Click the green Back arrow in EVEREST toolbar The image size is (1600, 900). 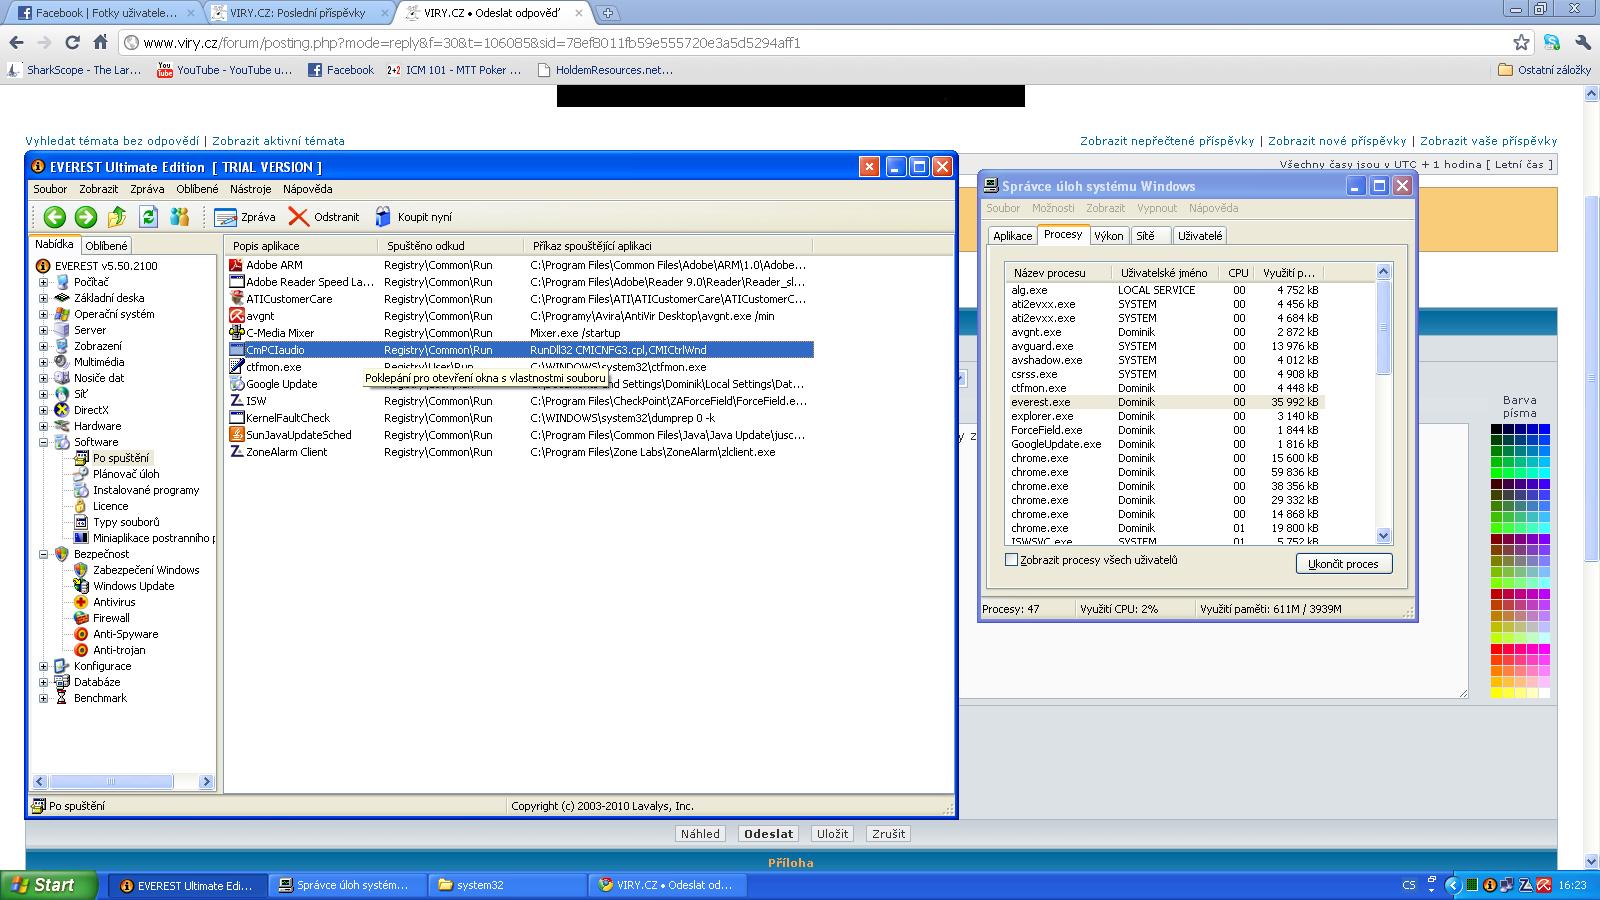[x=54, y=217]
